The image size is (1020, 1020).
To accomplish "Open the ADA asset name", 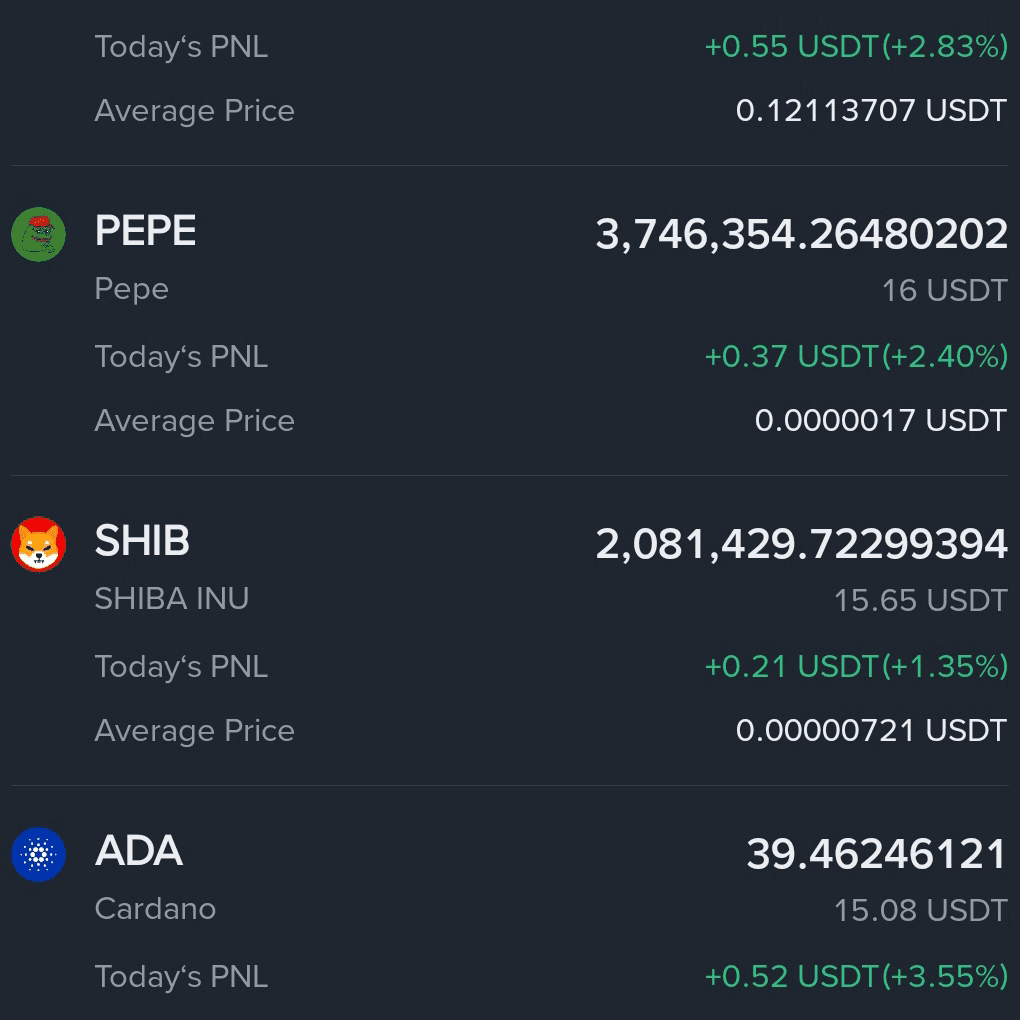I will pyautogui.click(x=139, y=850).
